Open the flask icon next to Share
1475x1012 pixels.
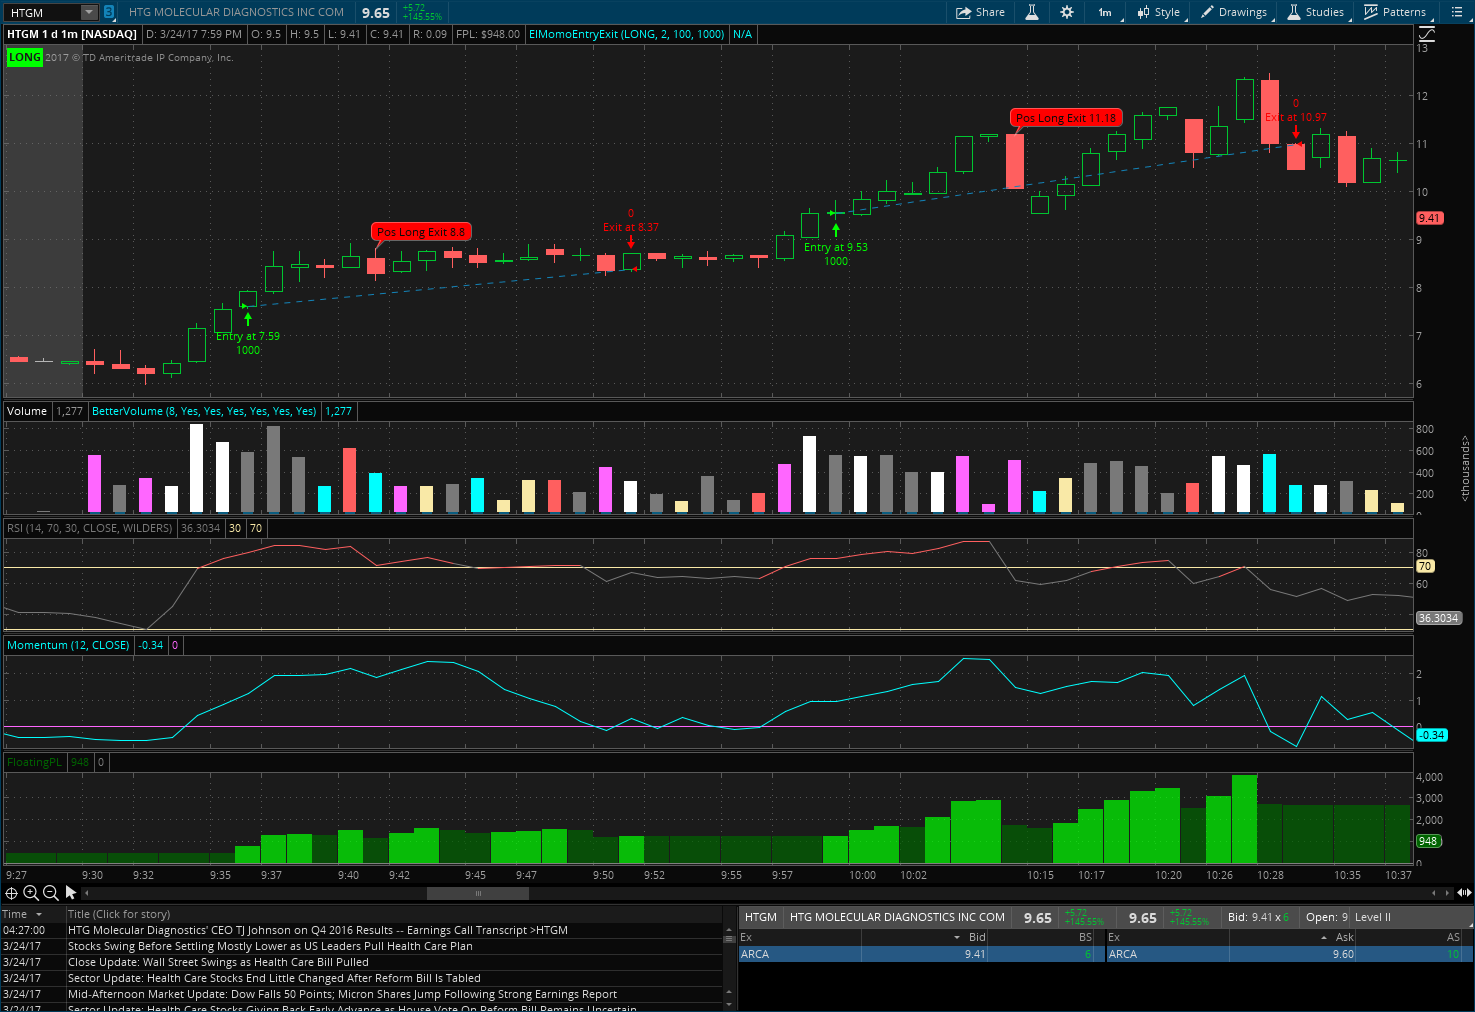pos(1032,12)
